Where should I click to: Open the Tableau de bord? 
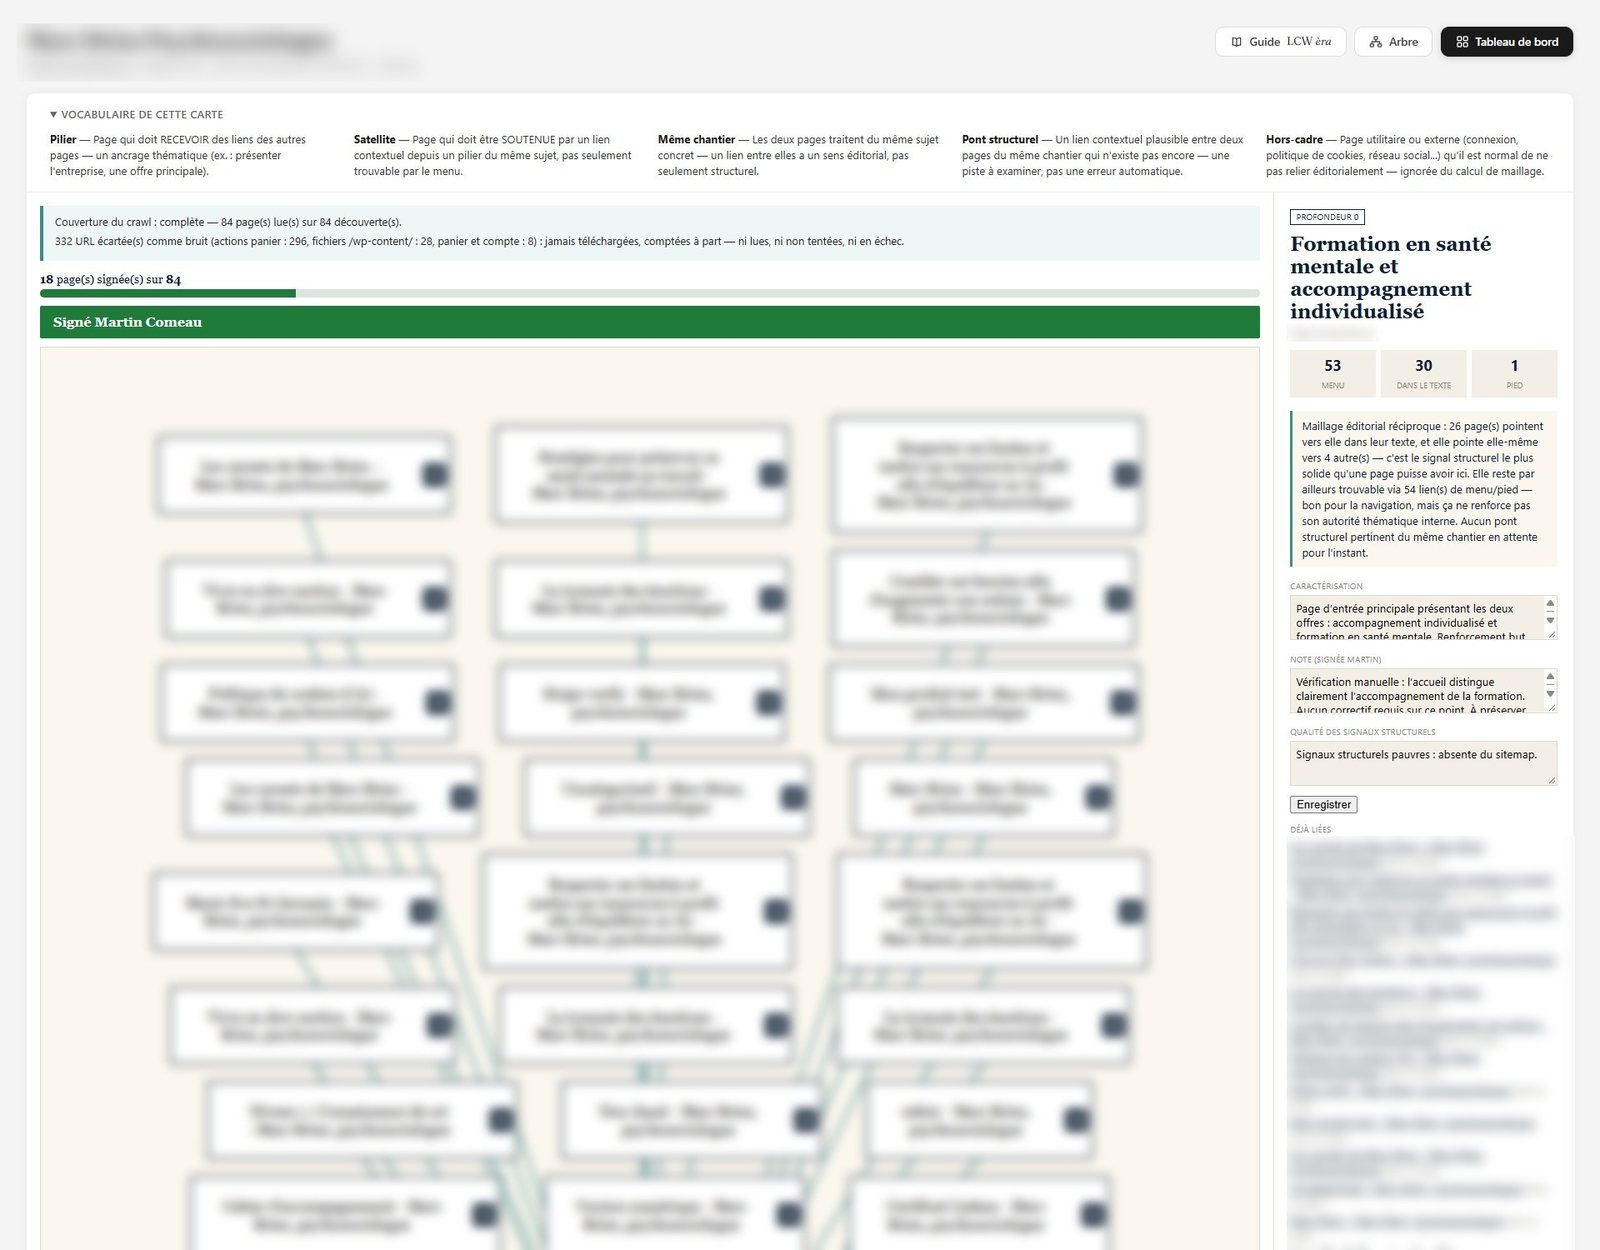[x=1506, y=42]
